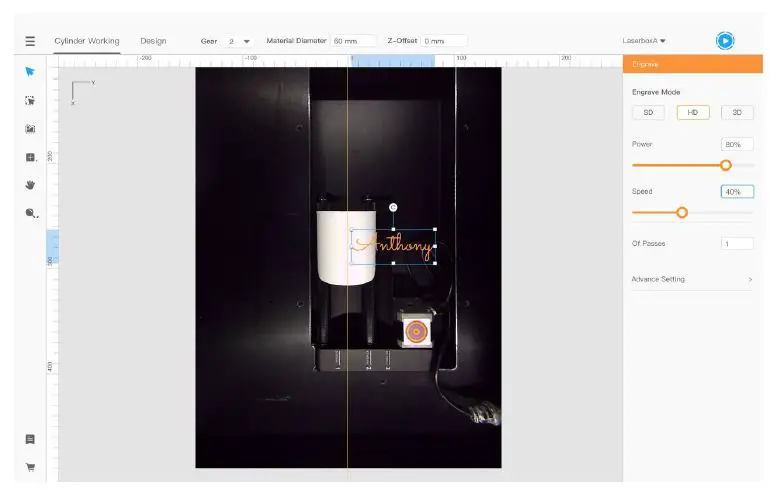This screenshot has height=490, width=781.
Task: Open the messages icon in sidebar
Action: [x=30, y=439]
